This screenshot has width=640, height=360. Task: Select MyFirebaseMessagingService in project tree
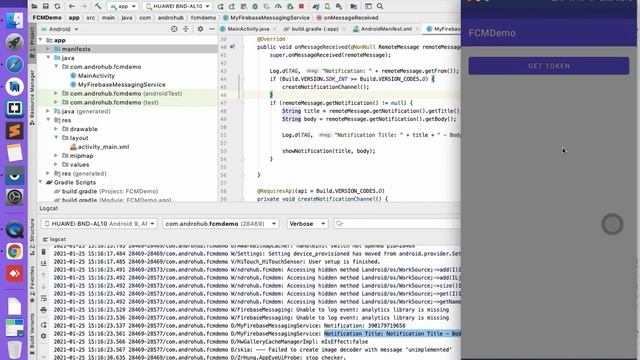(122, 84)
